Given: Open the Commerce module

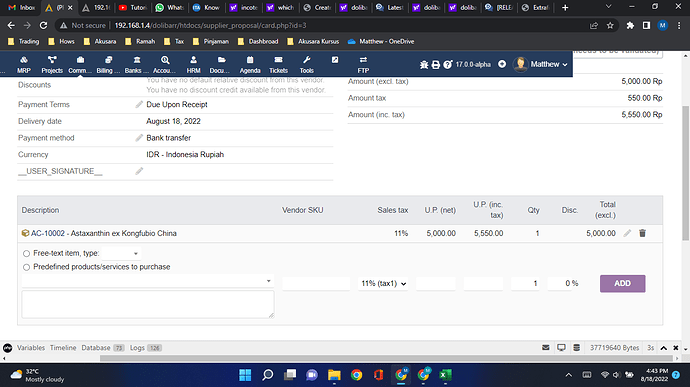Looking at the screenshot, I should 80,64.
